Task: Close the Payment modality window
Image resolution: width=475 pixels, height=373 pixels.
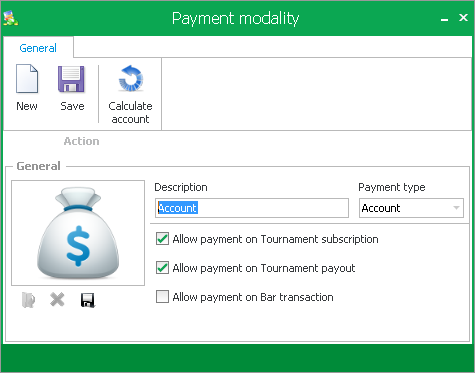Action: tap(463, 17)
